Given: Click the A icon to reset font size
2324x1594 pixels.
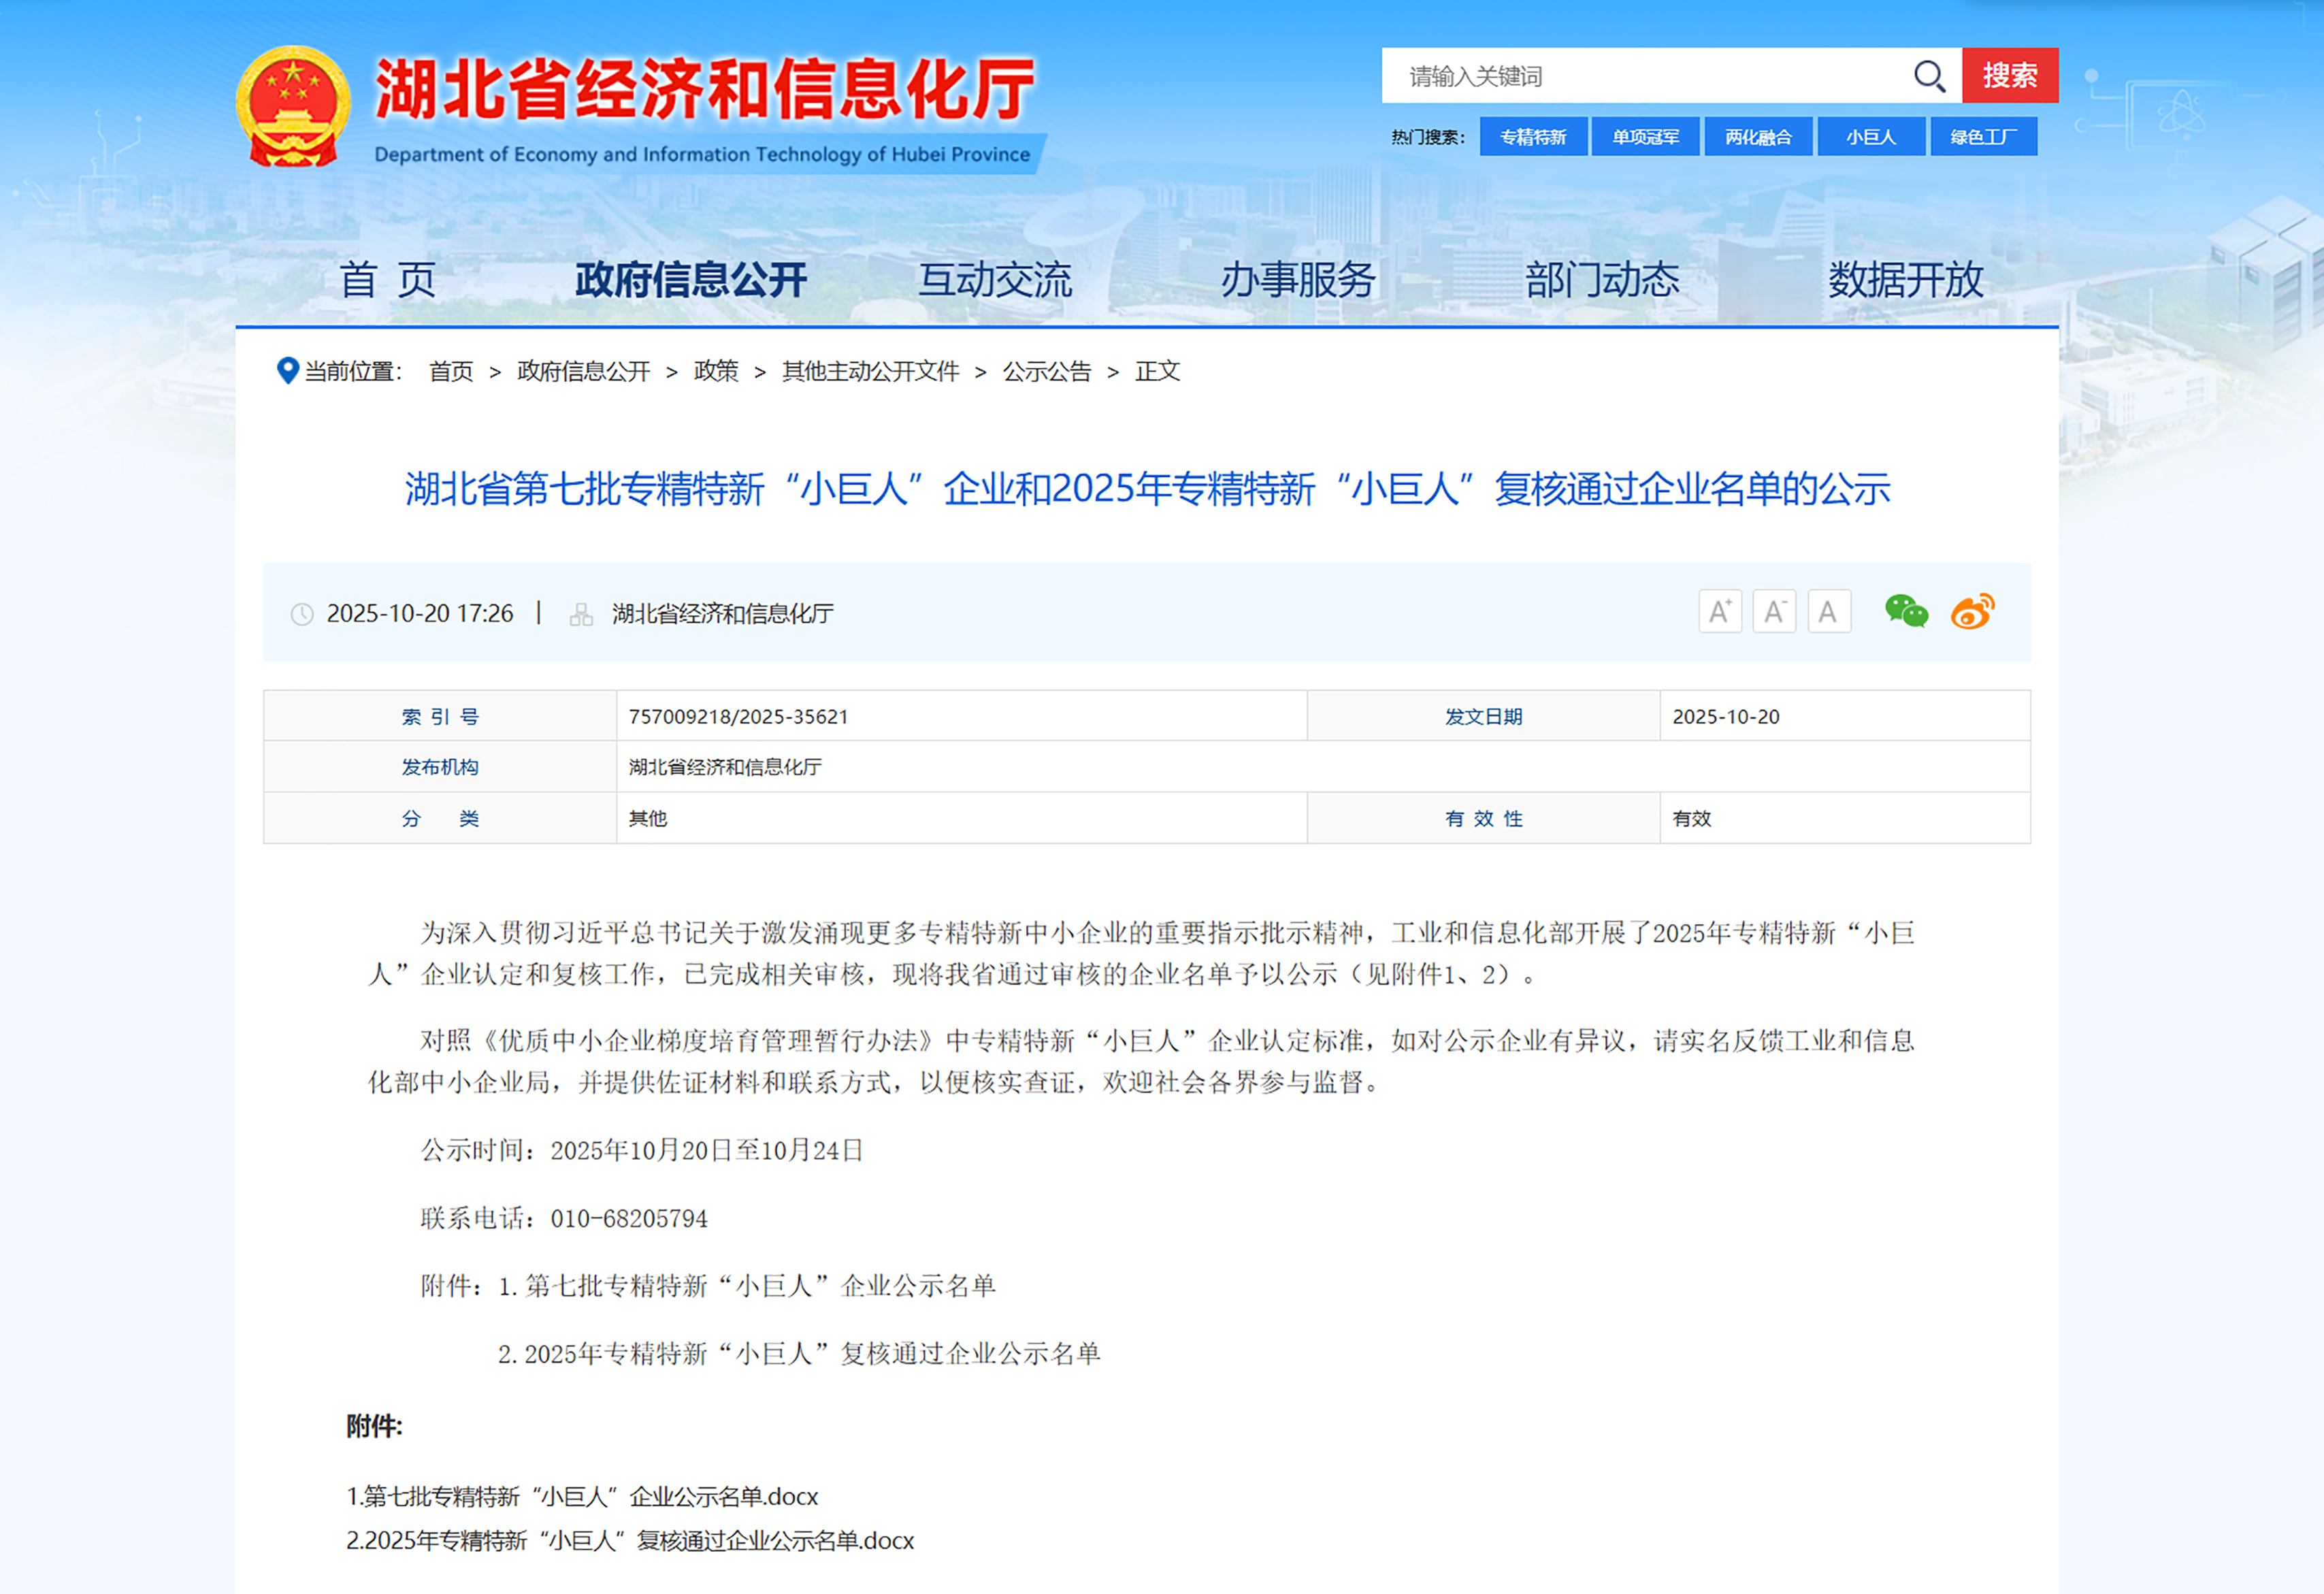Looking at the screenshot, I should pyautogui.click(x=1829, y=611).
